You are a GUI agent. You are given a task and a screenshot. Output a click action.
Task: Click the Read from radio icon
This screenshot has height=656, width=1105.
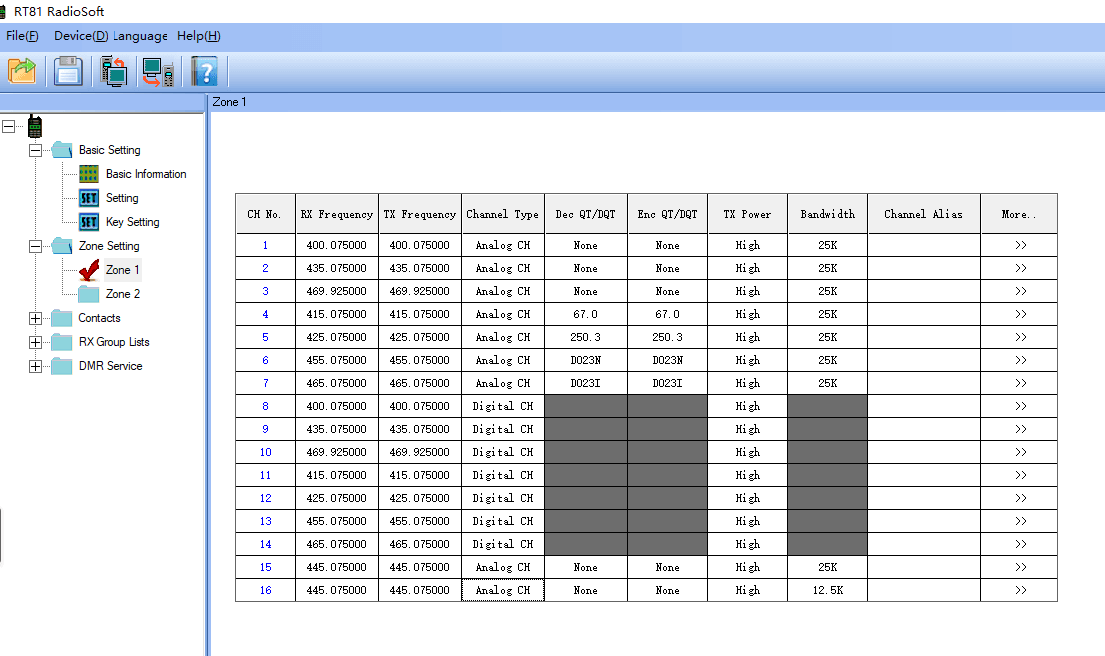coord(114,71)
